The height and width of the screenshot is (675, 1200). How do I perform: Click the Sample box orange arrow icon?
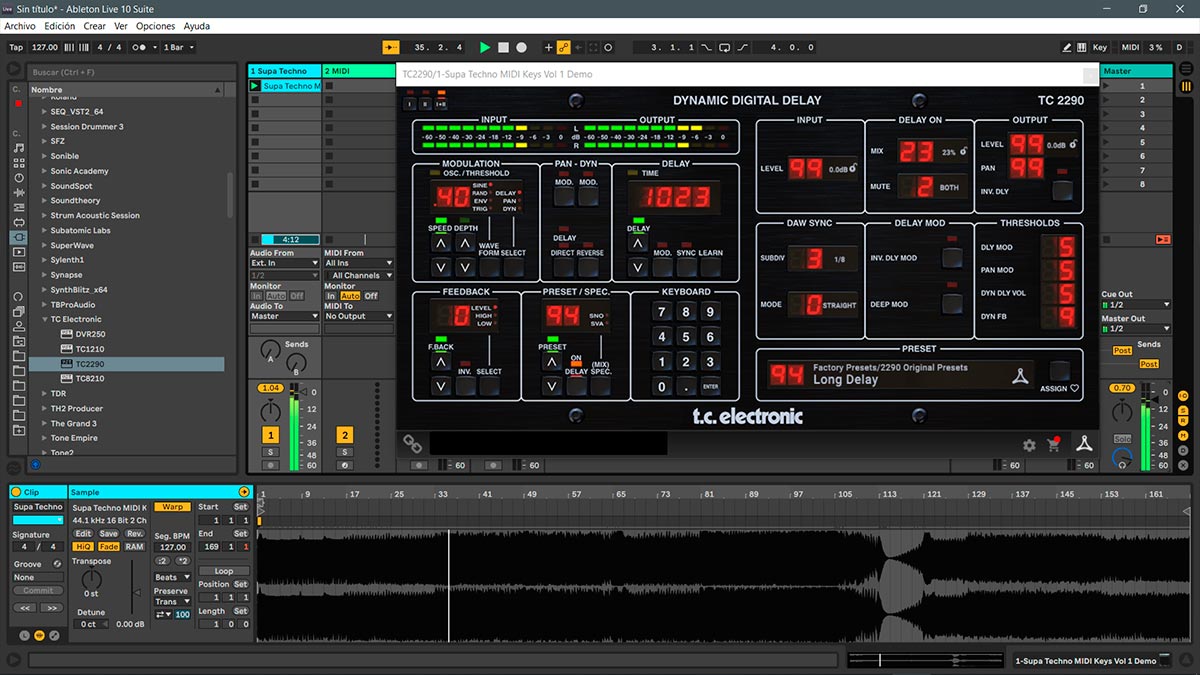point(244,492)
